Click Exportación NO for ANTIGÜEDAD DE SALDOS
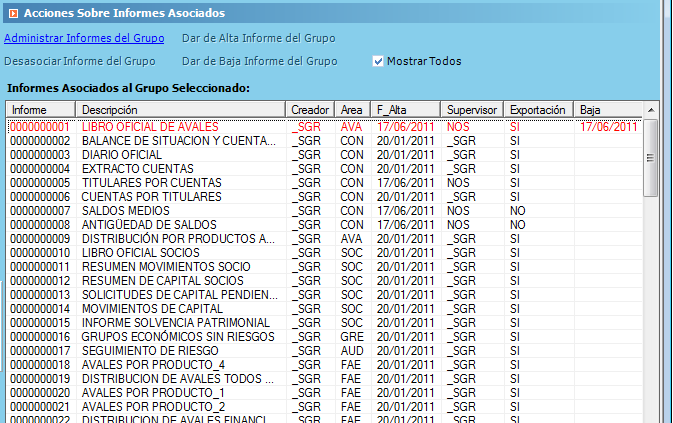This screenshot has height=423, width=673. pos(518,225)
